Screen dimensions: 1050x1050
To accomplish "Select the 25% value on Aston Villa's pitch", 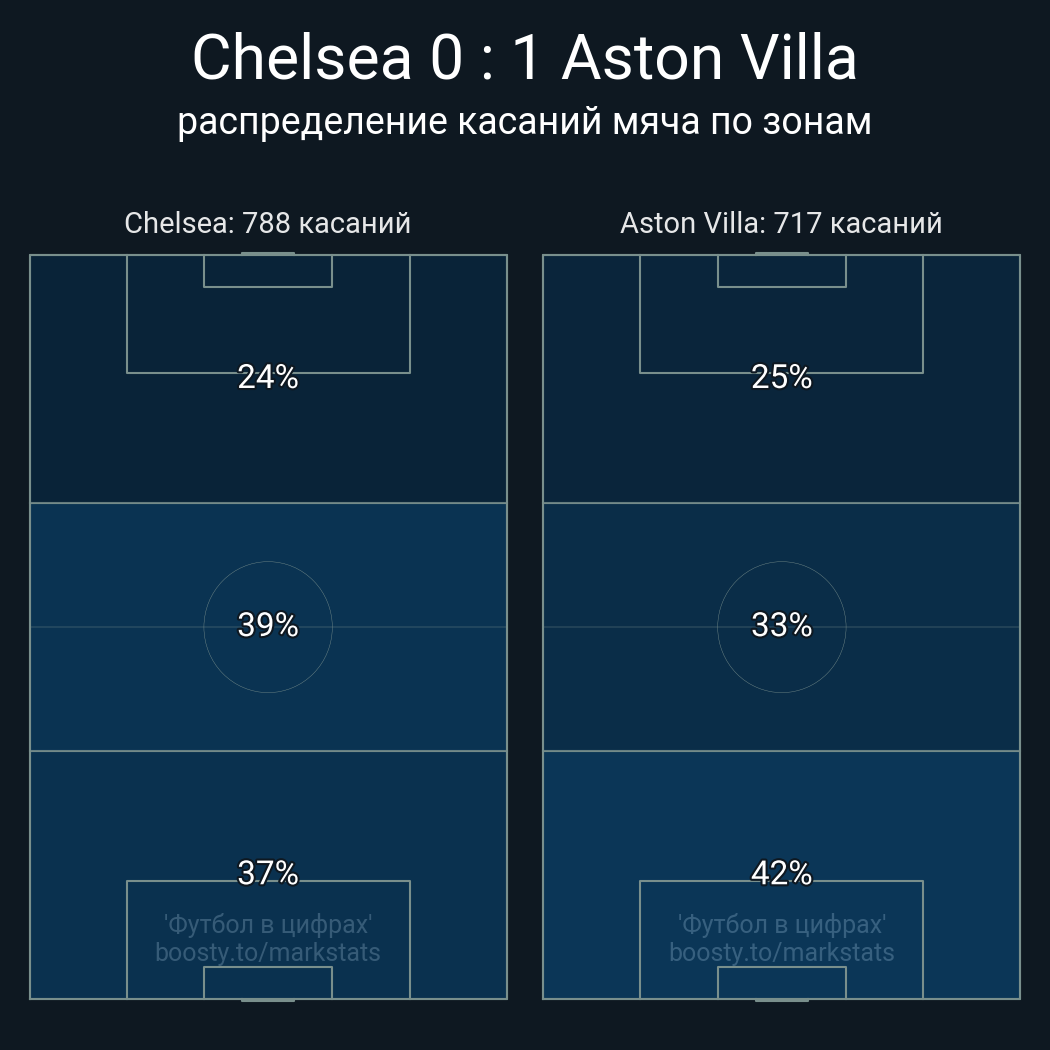I will click(x=781, y=377).
